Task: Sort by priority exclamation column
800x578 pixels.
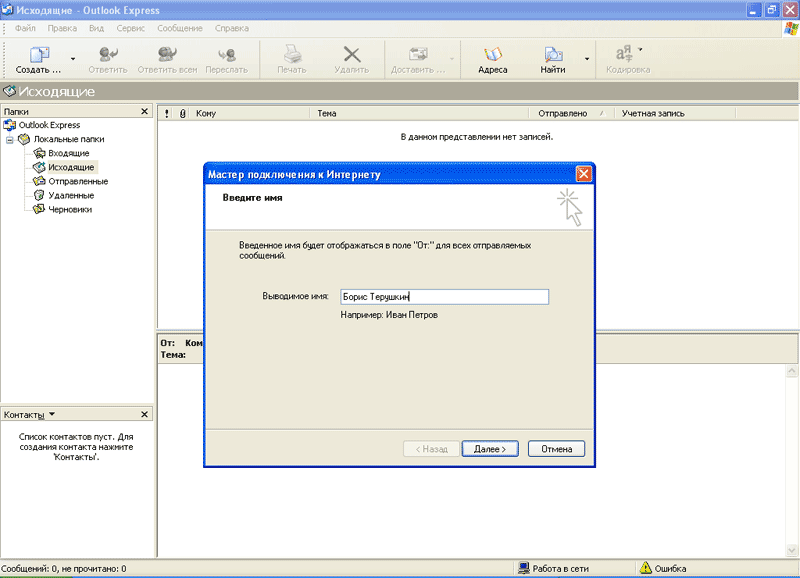Action: 167,113
